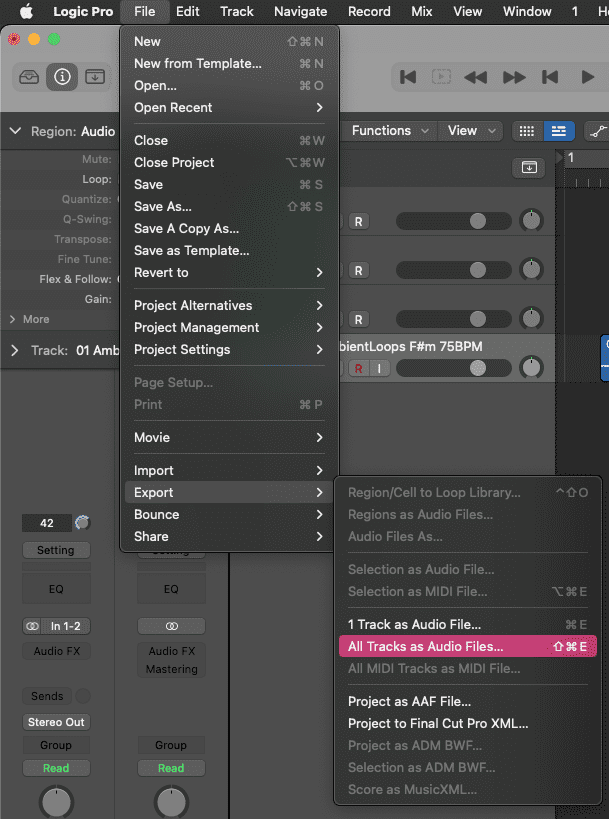Open the Mix menu

pos(421,11)
